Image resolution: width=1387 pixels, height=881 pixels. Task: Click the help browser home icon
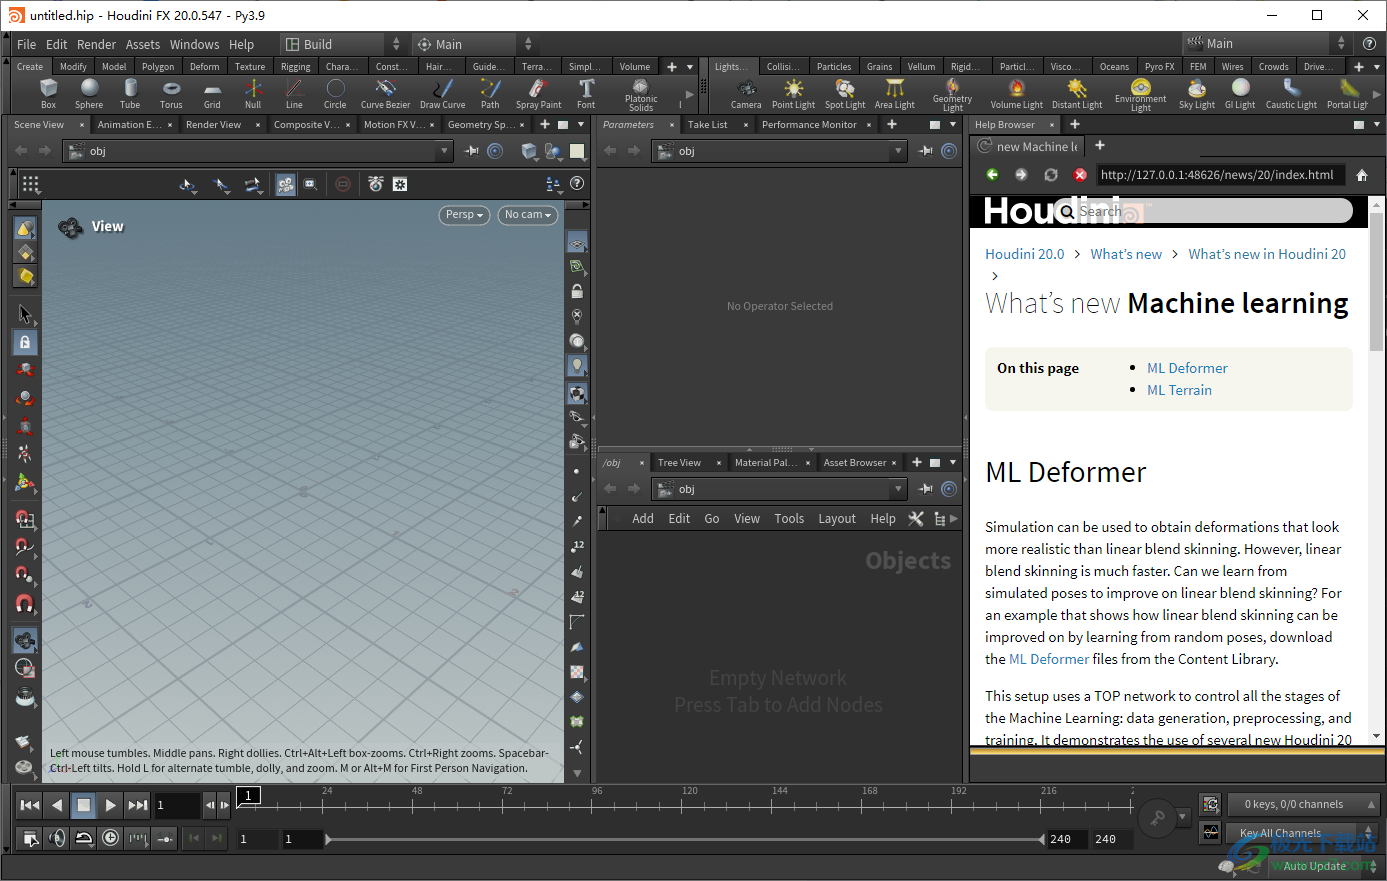[1361, 175]
